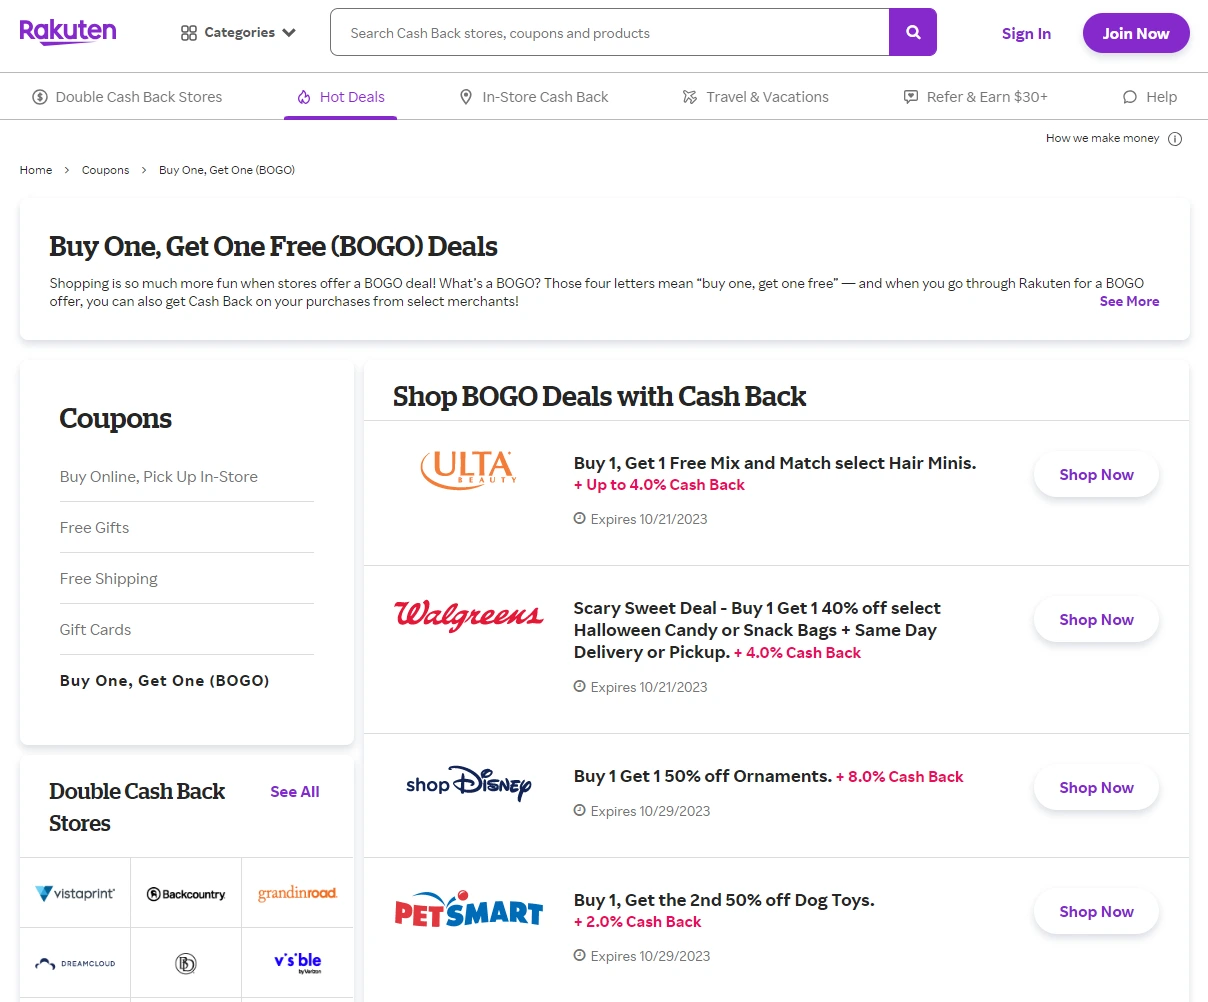
Task: Click Up to 4.0% Cash Back on Ulta deal
Action: [x=660, y=485]
